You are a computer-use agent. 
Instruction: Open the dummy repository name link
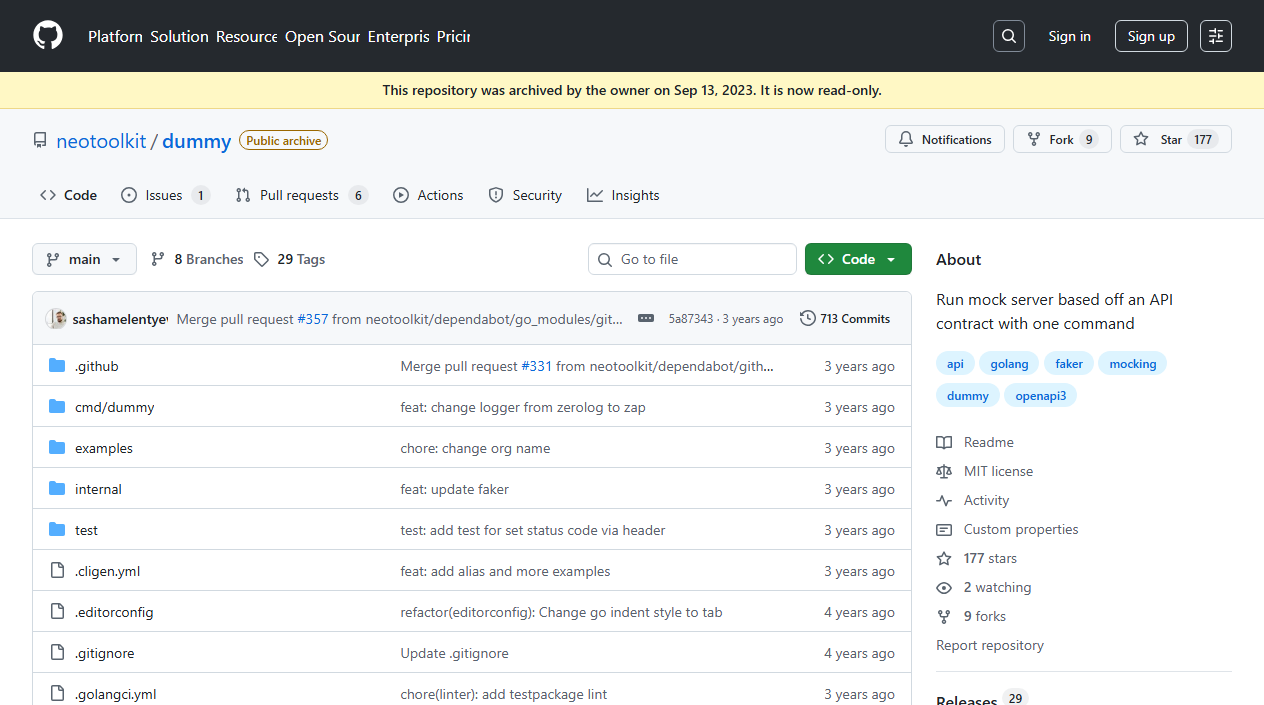(197, 141)
